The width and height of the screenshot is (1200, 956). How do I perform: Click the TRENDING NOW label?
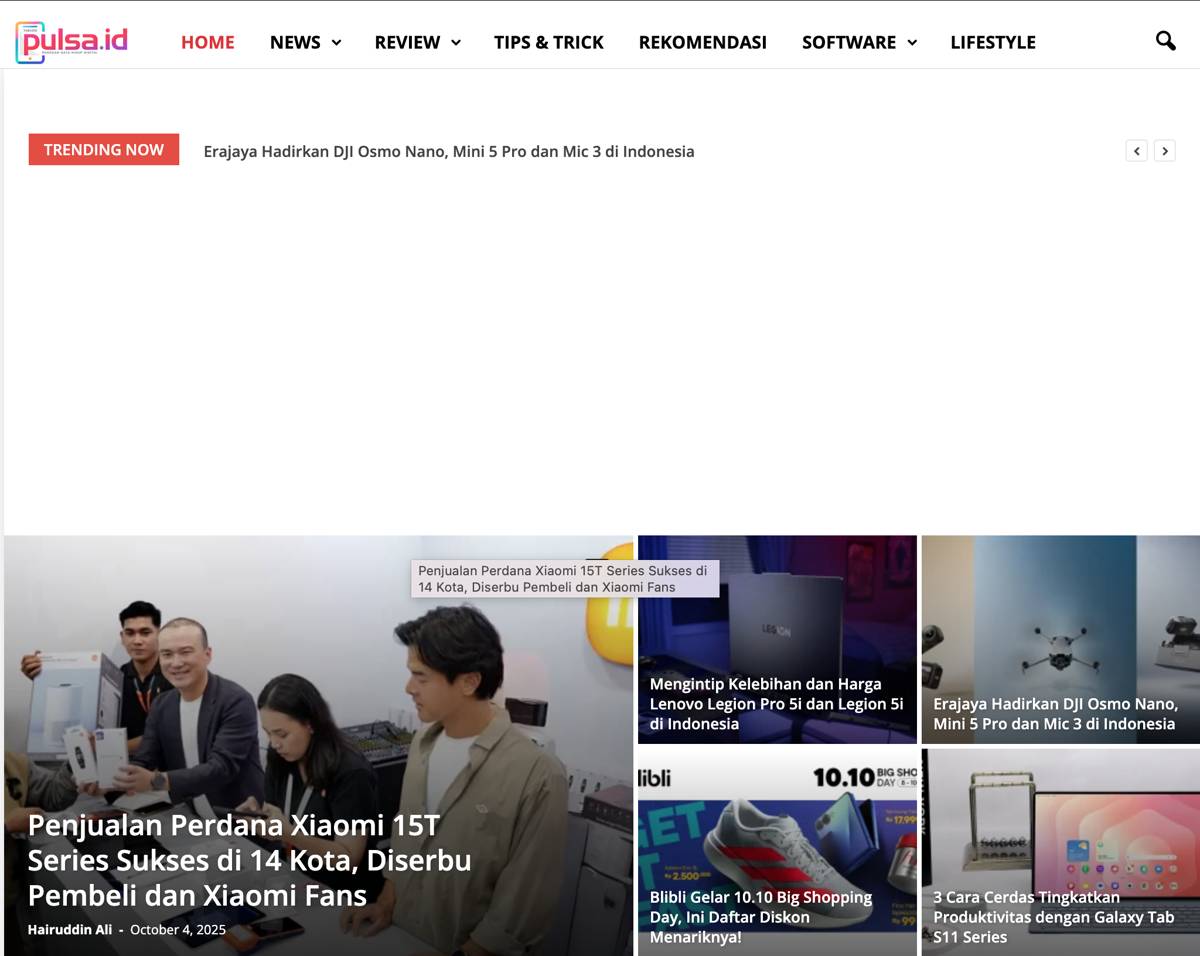click(104, 150)
